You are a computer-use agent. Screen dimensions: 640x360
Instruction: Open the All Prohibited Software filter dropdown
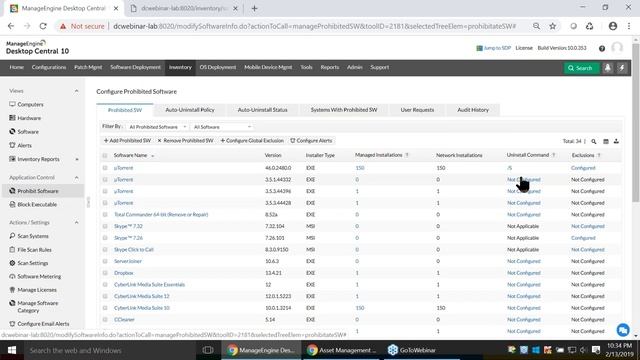(157, 127)
